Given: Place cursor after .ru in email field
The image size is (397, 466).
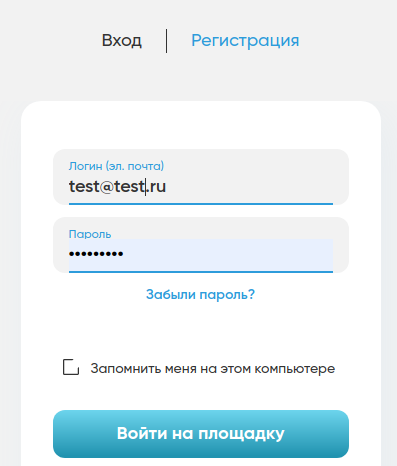Looking at the screenshot, I should [166, 187].
